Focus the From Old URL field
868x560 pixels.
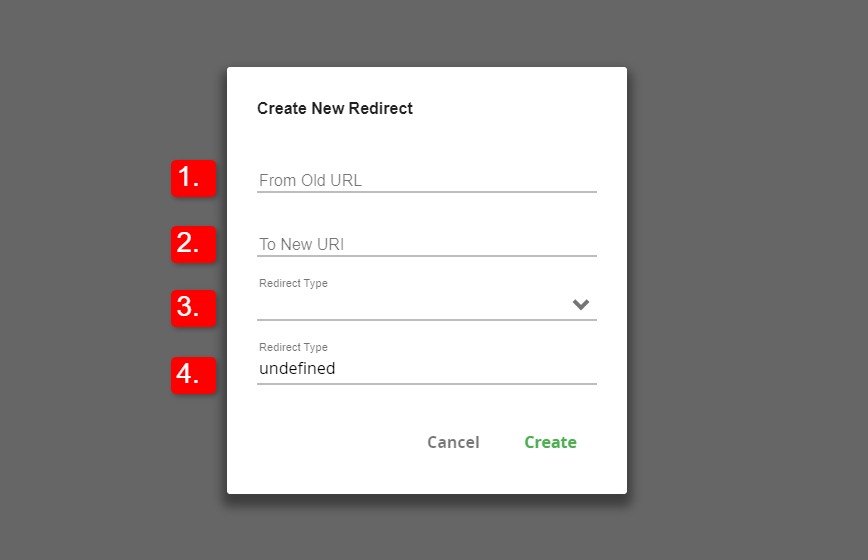coord(427,180)
